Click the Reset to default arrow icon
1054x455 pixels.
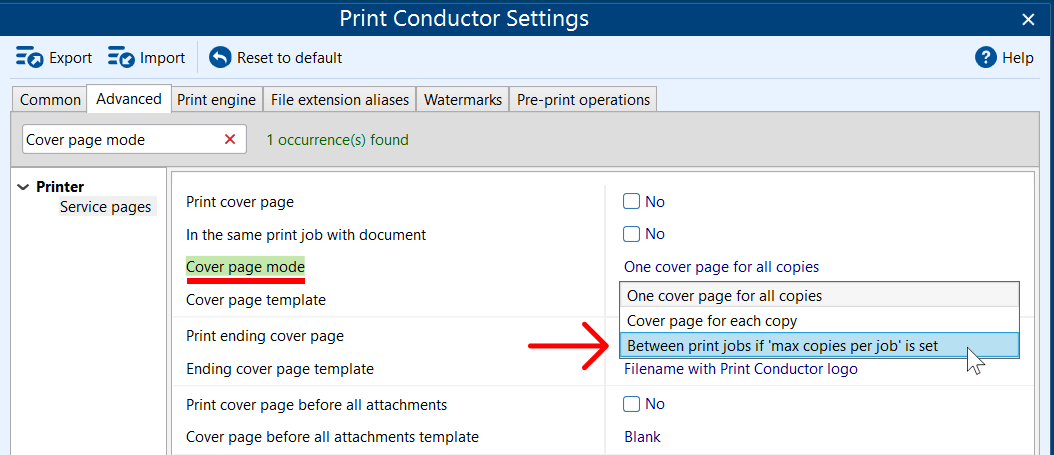tap(219, 58)
